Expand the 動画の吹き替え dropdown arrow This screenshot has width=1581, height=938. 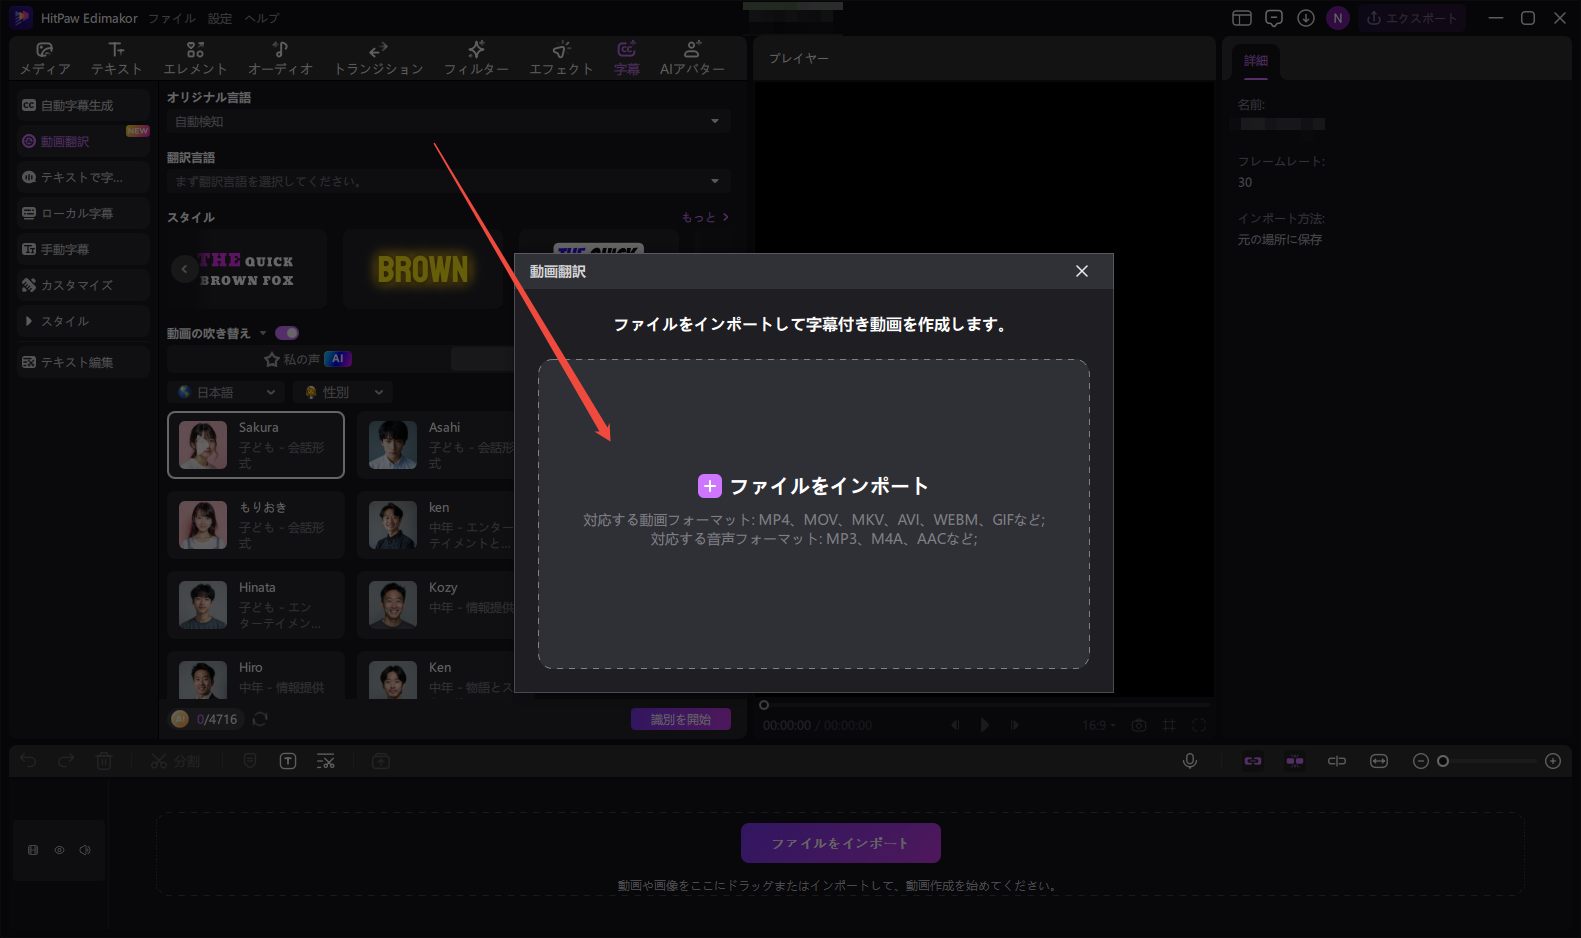263,333
